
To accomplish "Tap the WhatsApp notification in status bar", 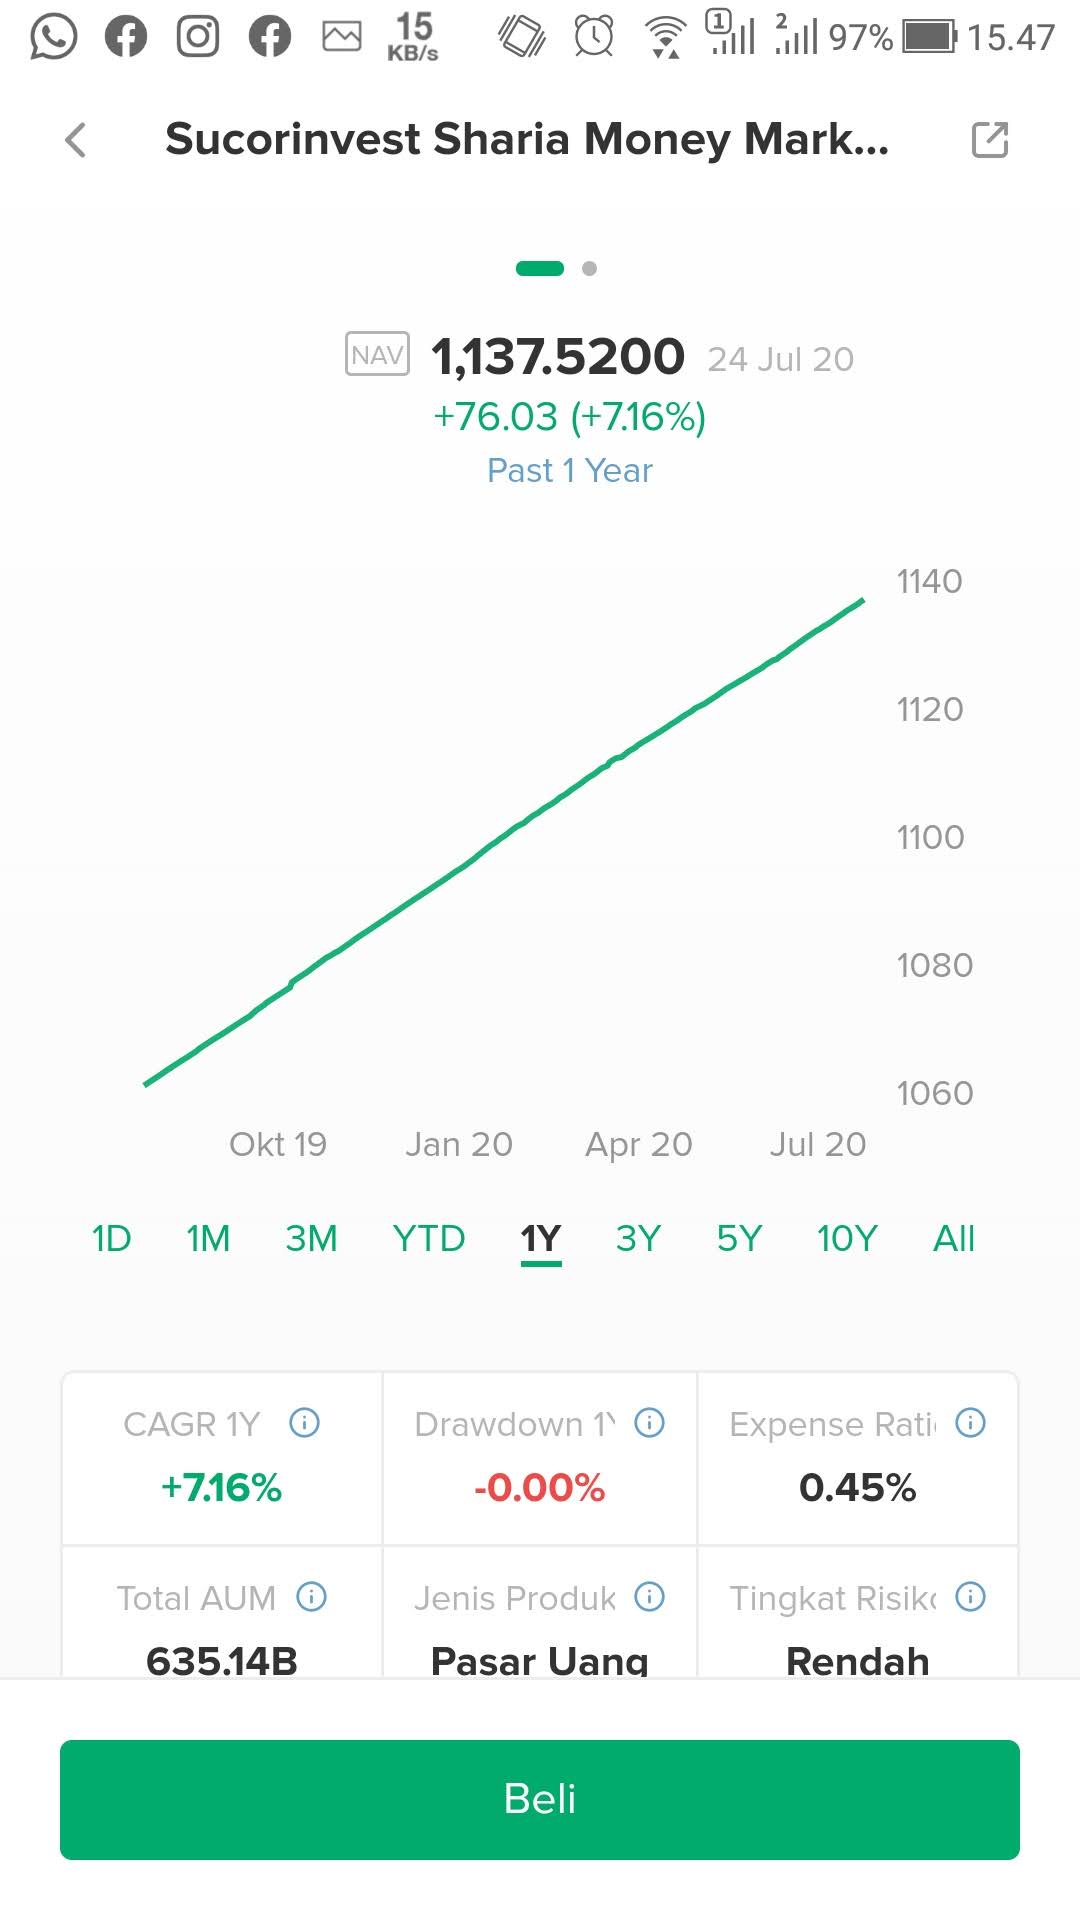I will [53, 37].
